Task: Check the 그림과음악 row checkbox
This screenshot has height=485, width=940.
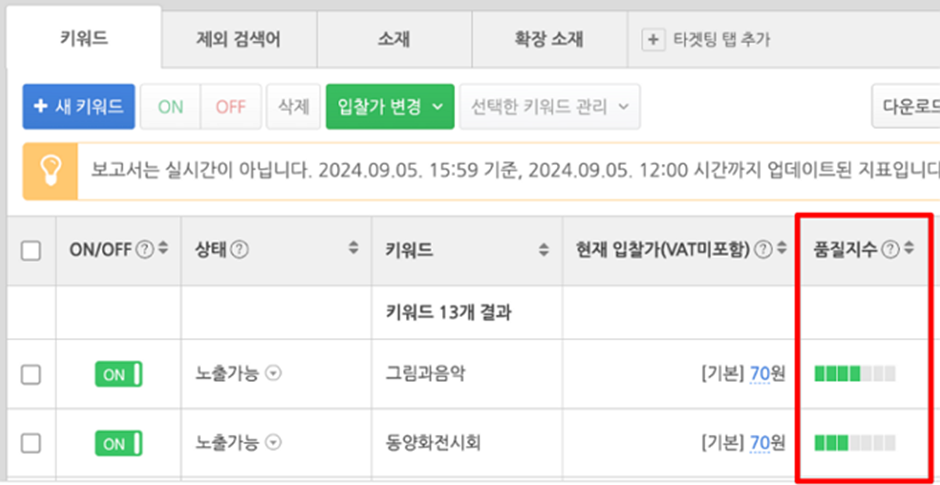Action: pos(31,375)
